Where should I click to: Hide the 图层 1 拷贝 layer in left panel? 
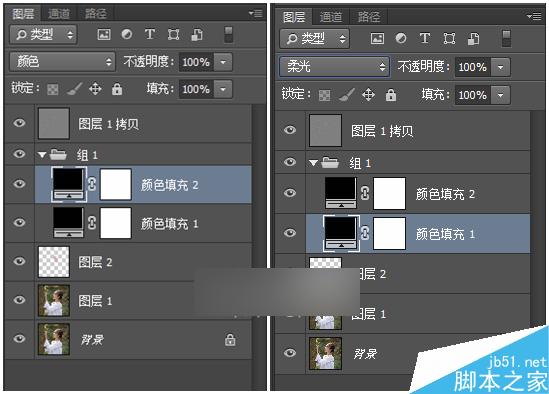coord(19,123)
